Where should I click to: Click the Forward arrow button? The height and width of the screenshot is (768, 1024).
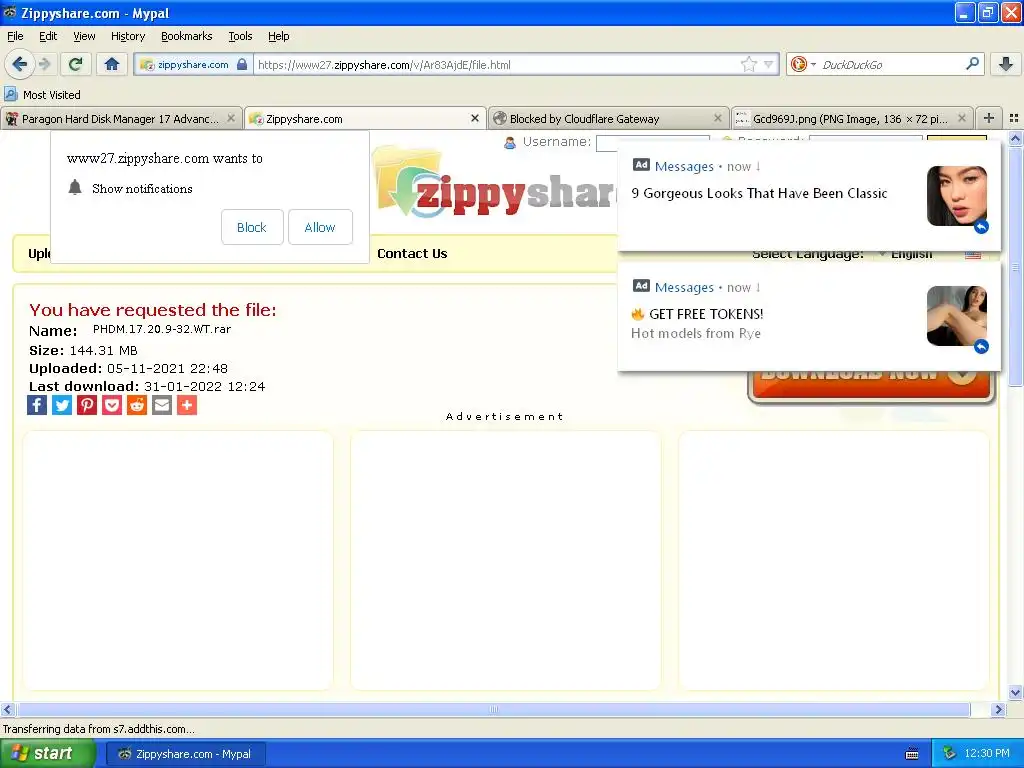pyautogui.click(x=44, y=64)
